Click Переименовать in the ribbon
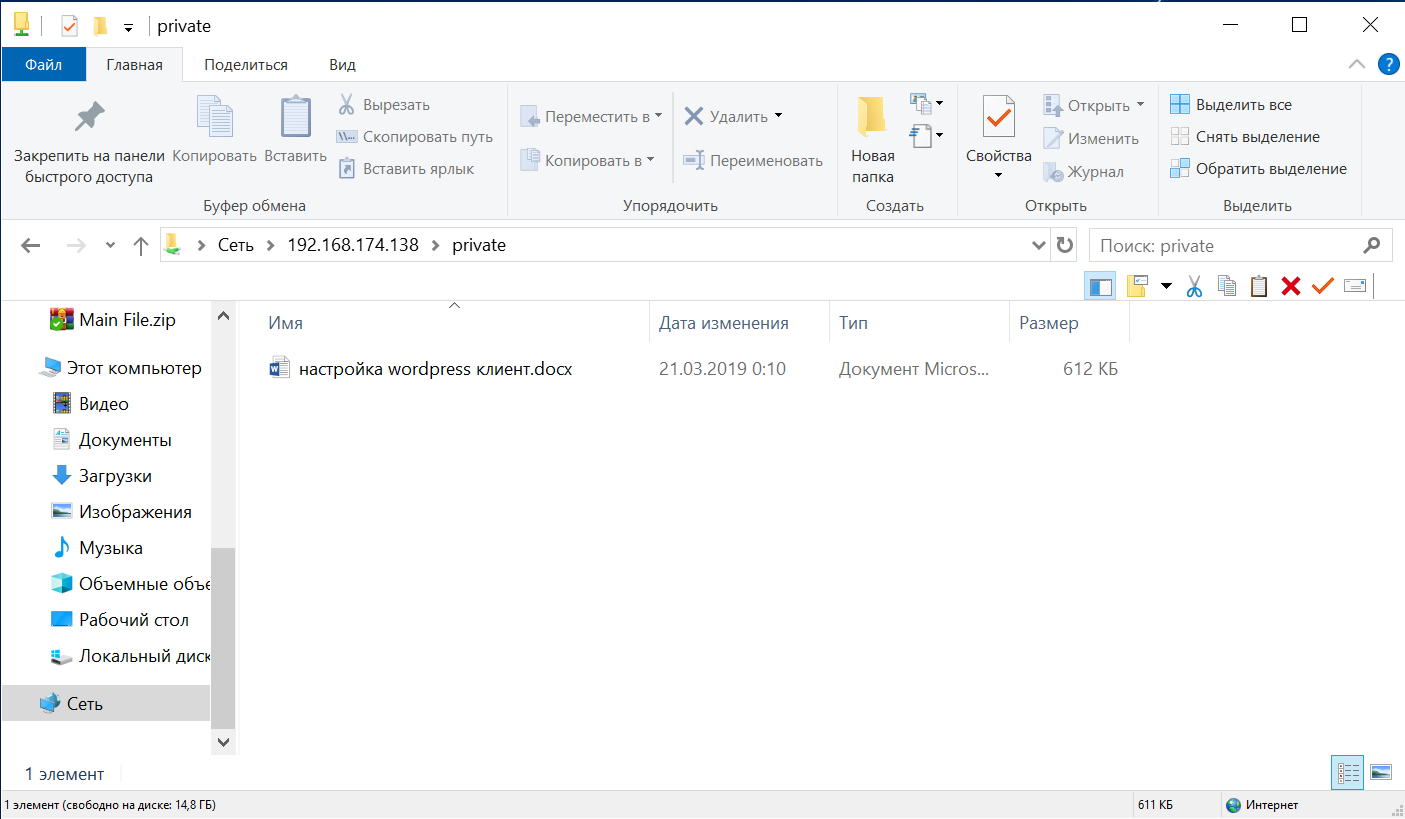 (x=753, y=160)
